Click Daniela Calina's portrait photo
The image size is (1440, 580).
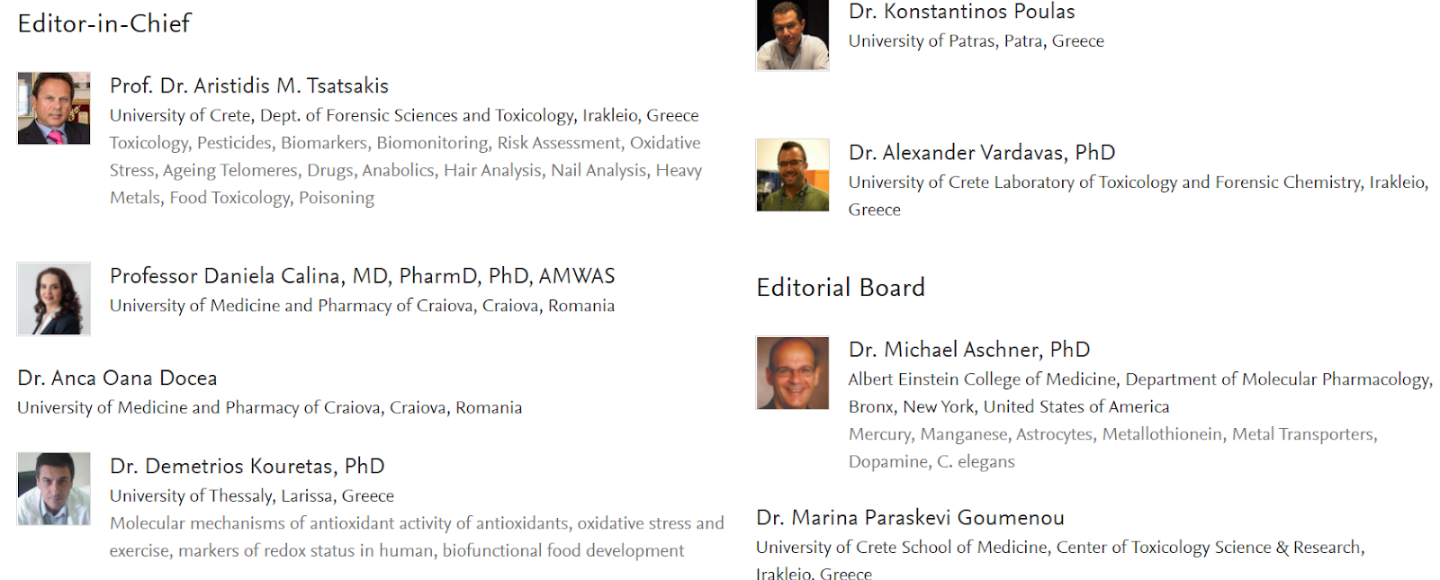(54, 298)
